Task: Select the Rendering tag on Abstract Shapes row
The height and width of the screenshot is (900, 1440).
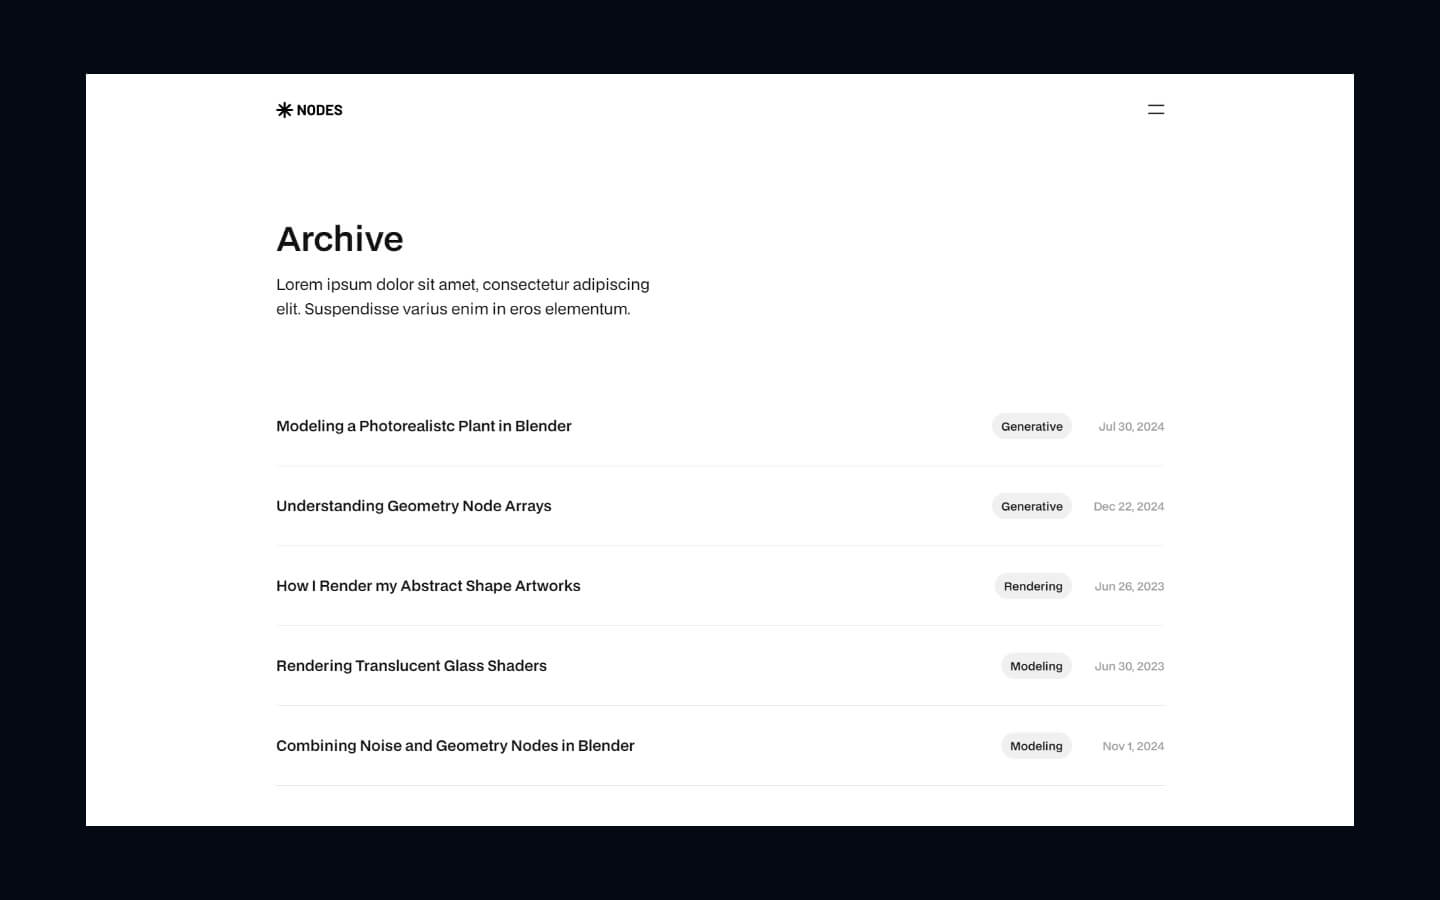Action: coord(1033,586)
